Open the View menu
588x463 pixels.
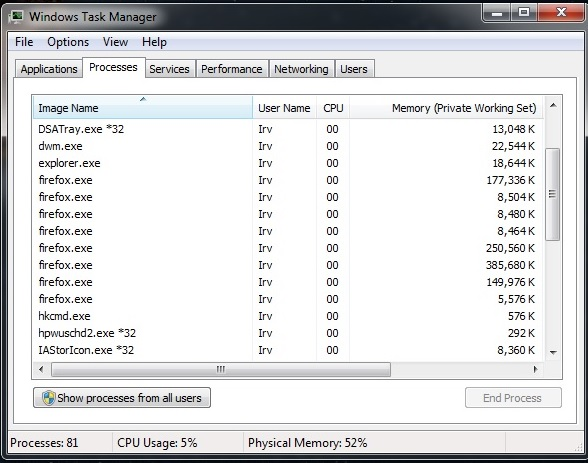point(116,42)
